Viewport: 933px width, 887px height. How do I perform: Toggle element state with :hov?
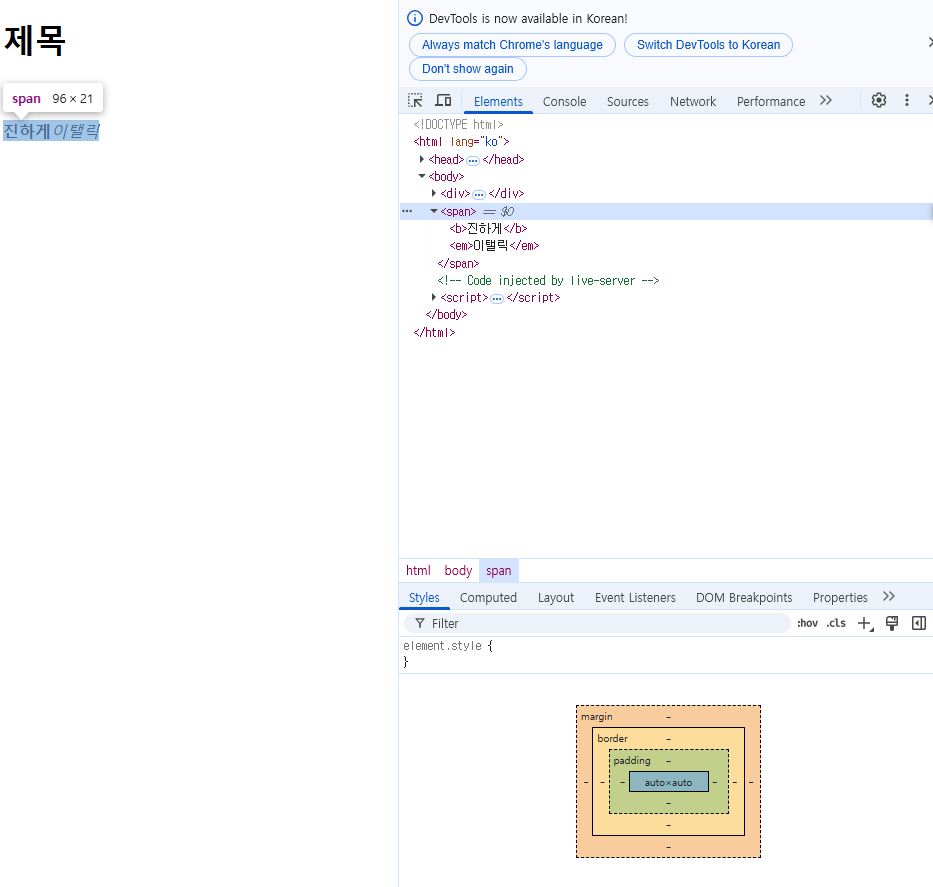click(x=807, y=623)
